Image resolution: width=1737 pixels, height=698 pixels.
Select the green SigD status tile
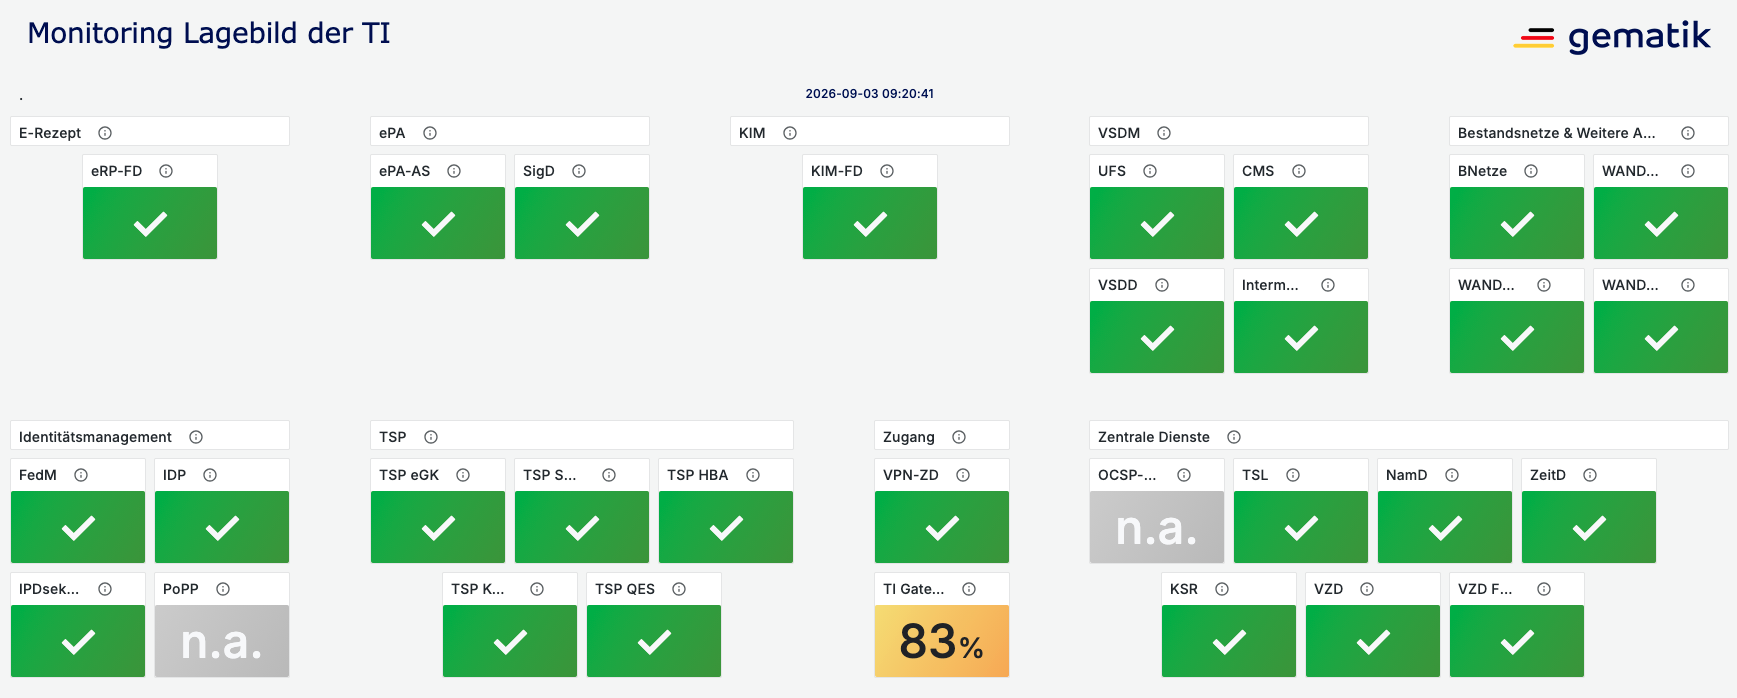pyautogui.click(x=582, y=223)
